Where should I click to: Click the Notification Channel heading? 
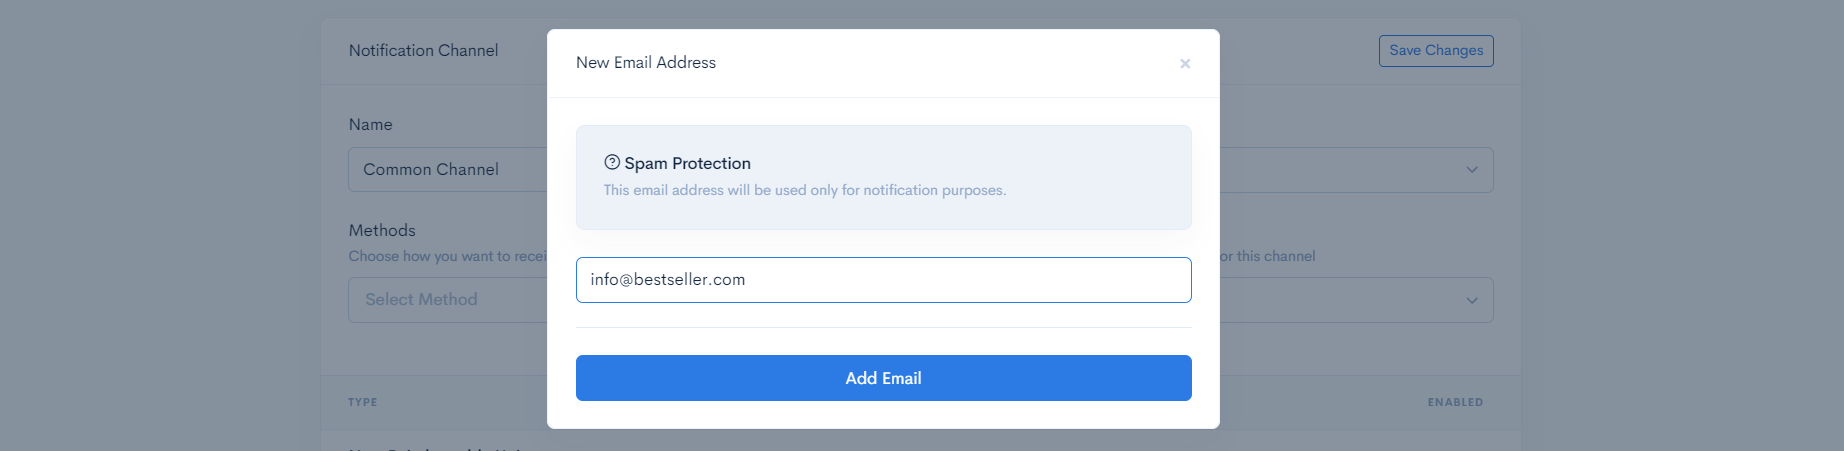pos(423,50)
